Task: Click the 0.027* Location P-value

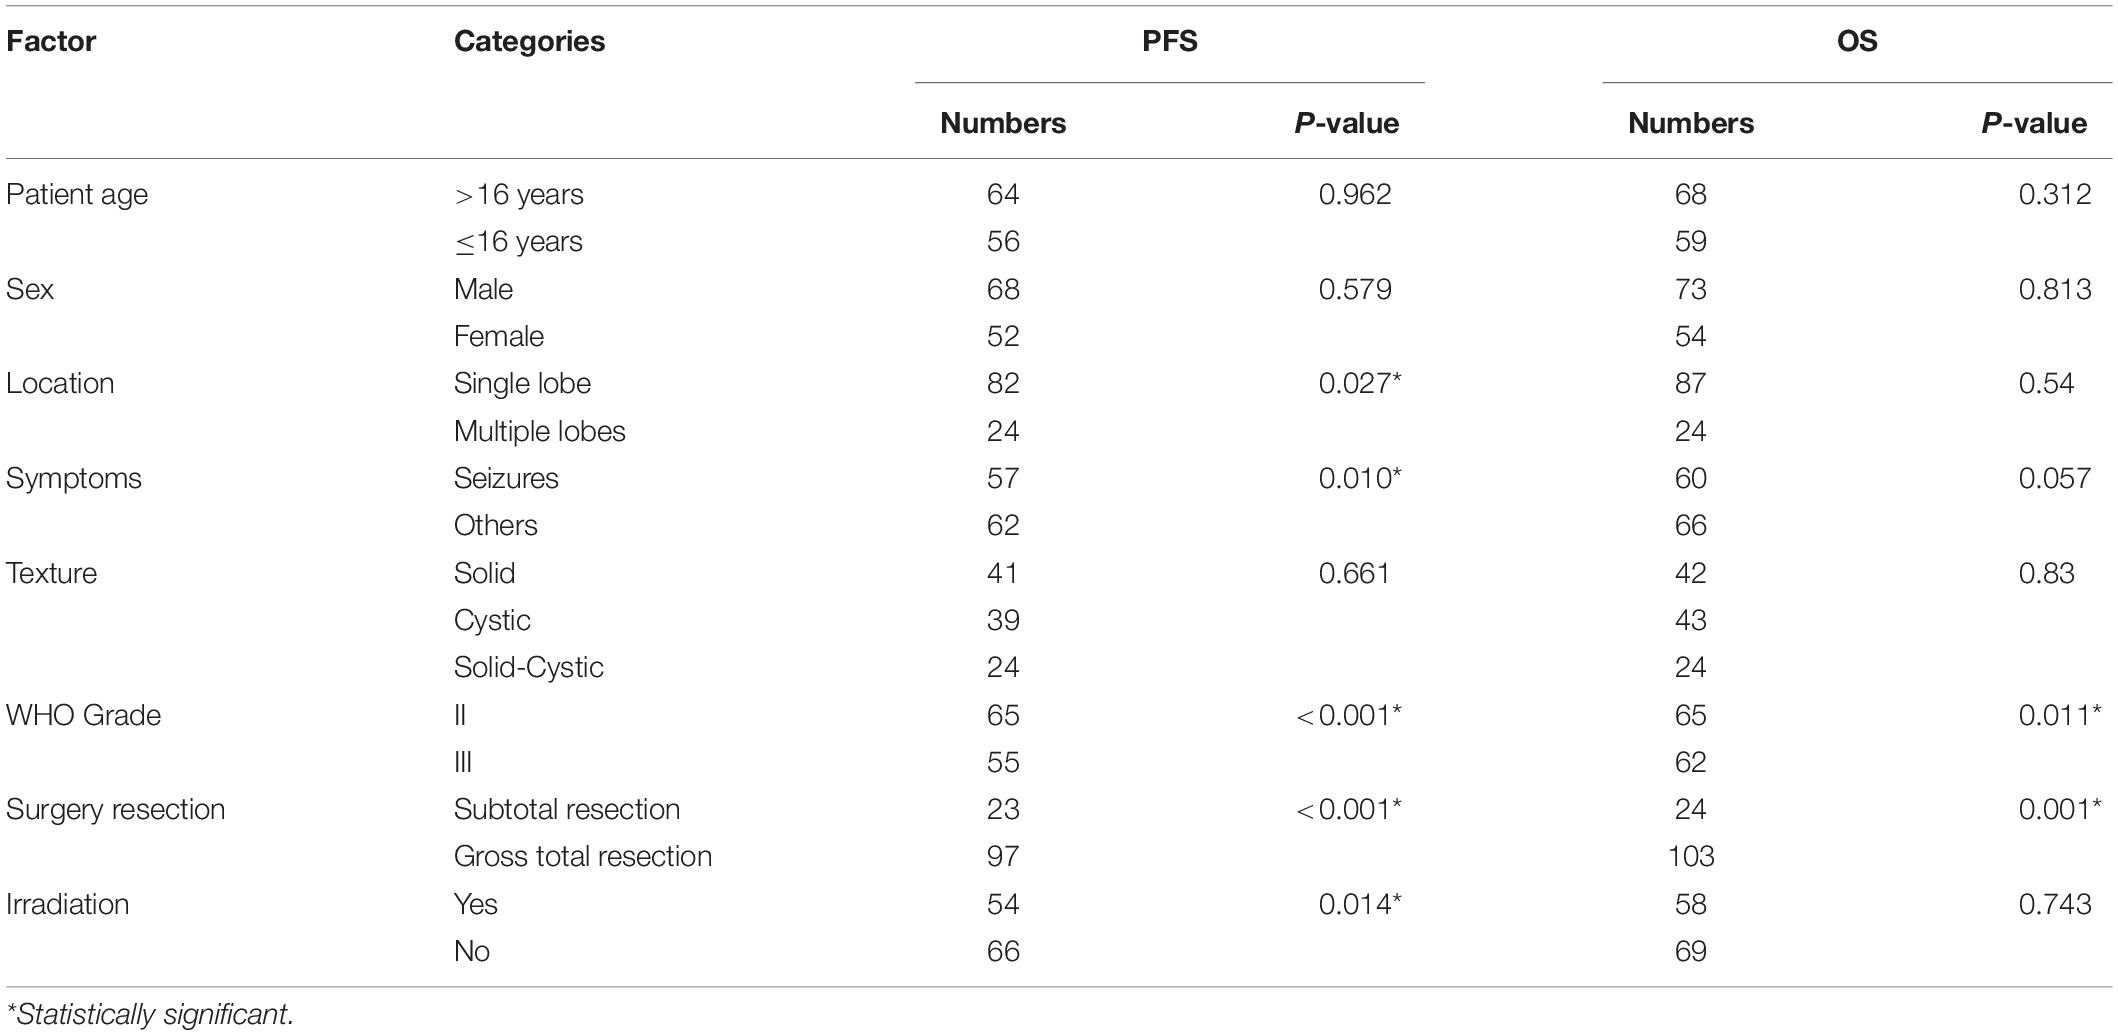Action: point(1359,383)
